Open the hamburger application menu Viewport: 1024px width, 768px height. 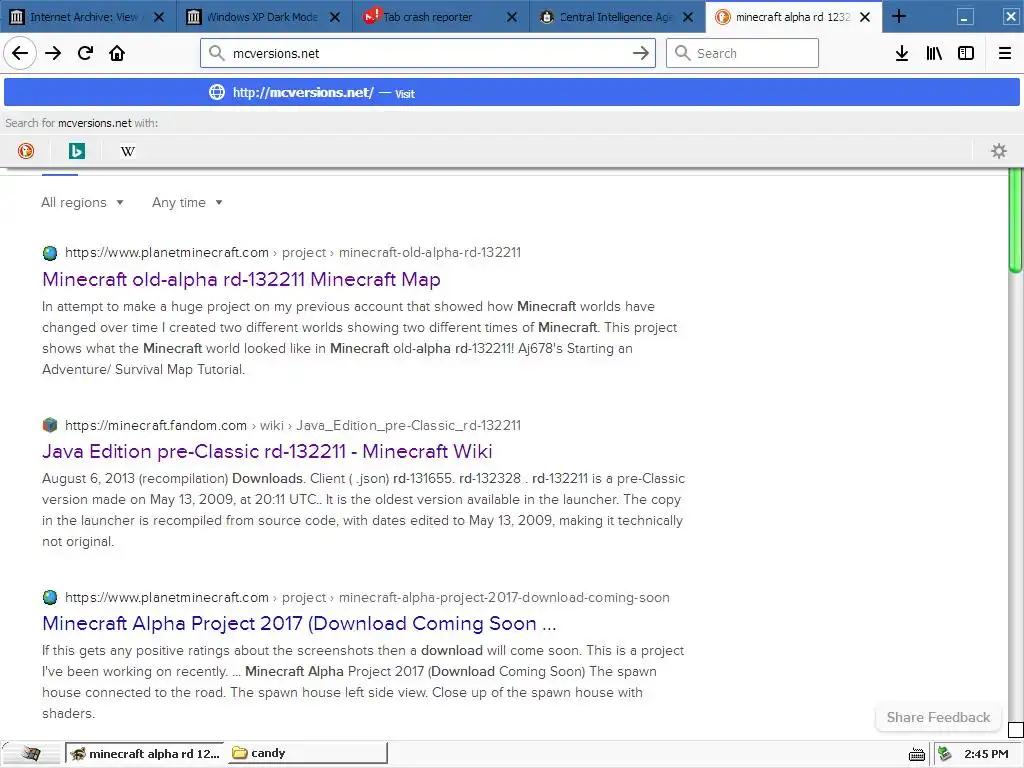click(x=1005, y=53)
